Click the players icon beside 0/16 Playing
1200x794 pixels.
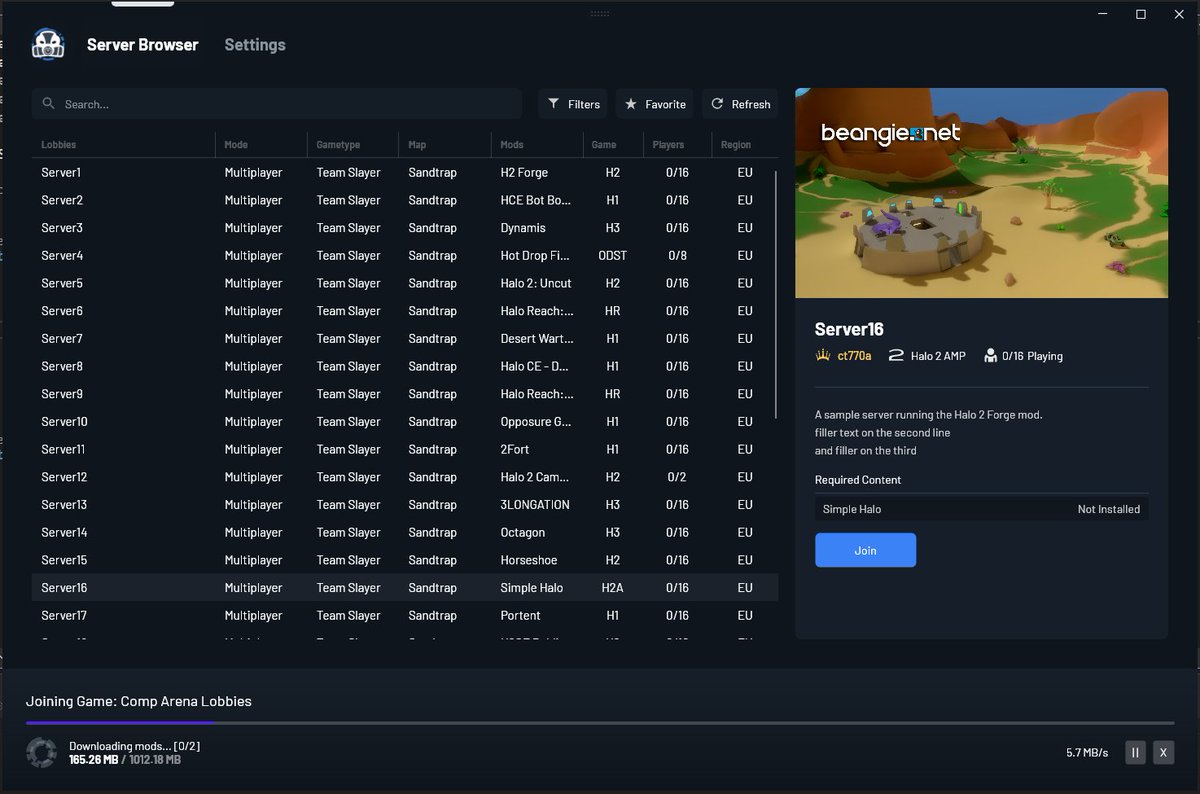click(x=990, y=355)
